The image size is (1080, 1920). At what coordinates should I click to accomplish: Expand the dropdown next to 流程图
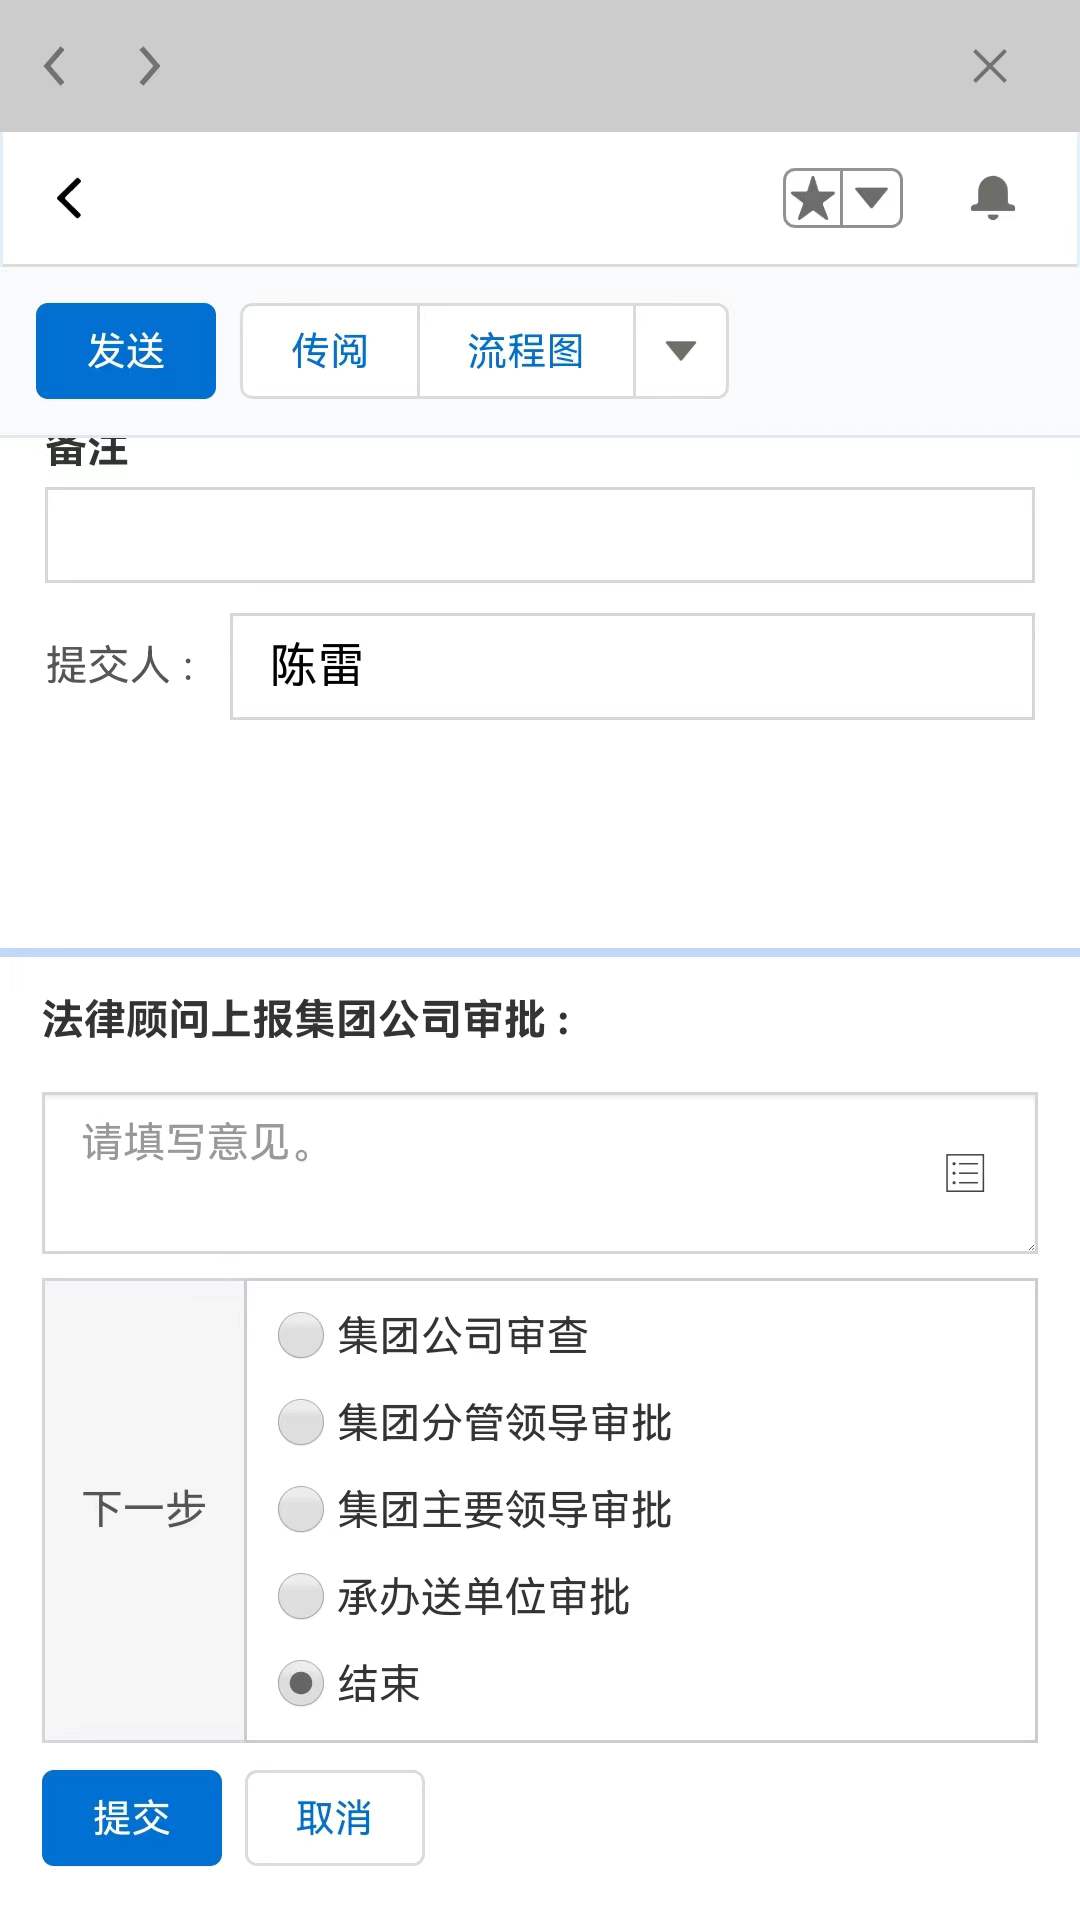(681, 351)
